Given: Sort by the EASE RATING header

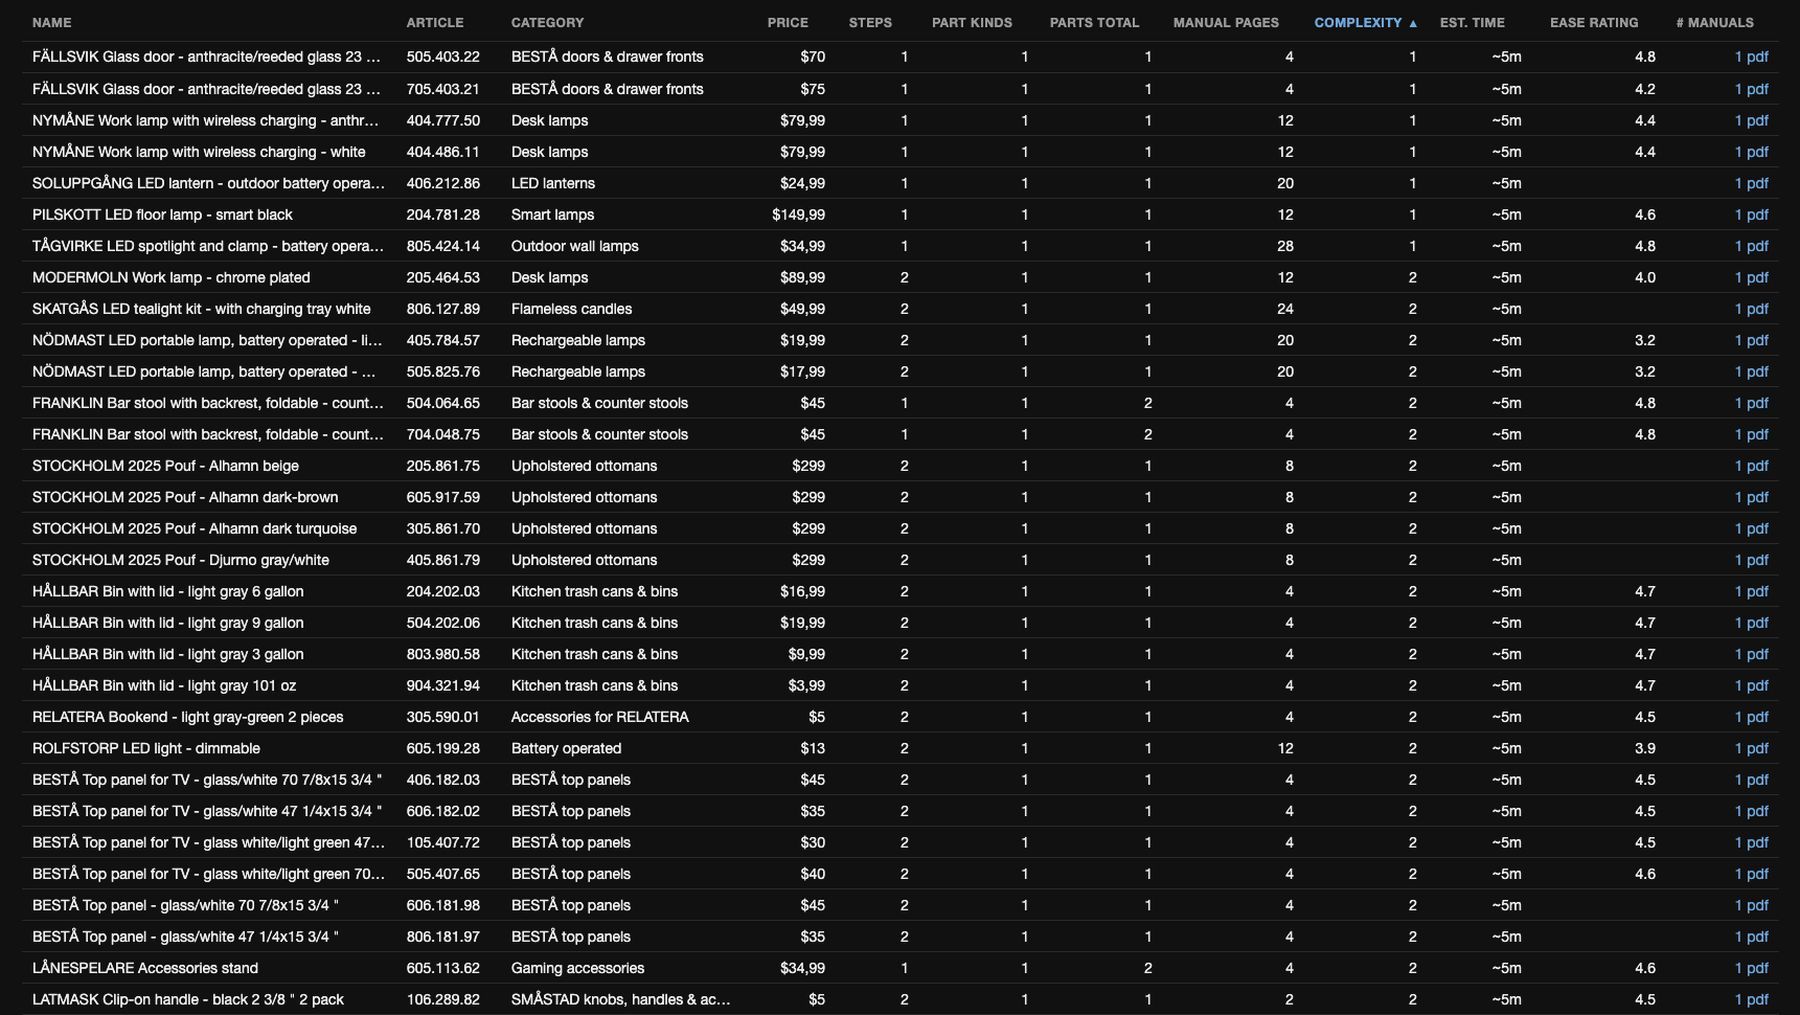Looking at the screenshot, I should click(1594, 22).
